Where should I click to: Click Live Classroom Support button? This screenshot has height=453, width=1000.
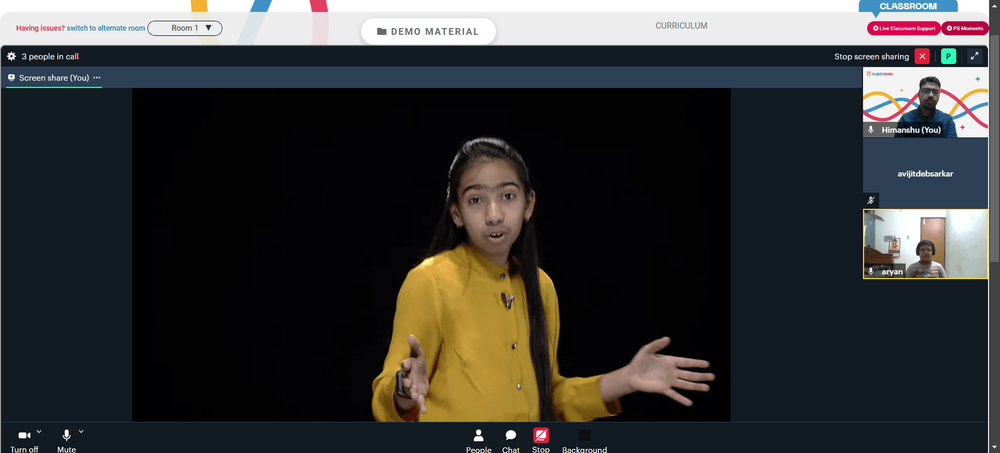pyautogui.click(x=904, y=28)
